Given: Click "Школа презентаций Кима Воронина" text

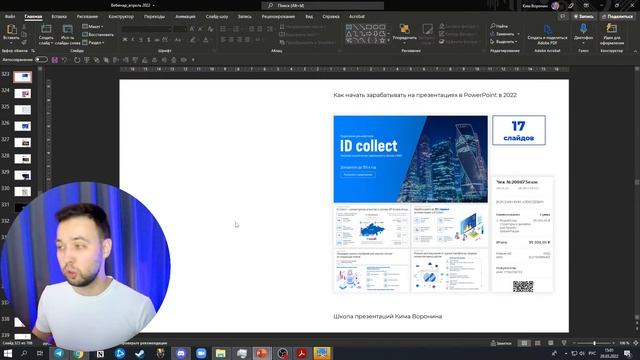Looking at the screenshot, I should tap(387, 316).
